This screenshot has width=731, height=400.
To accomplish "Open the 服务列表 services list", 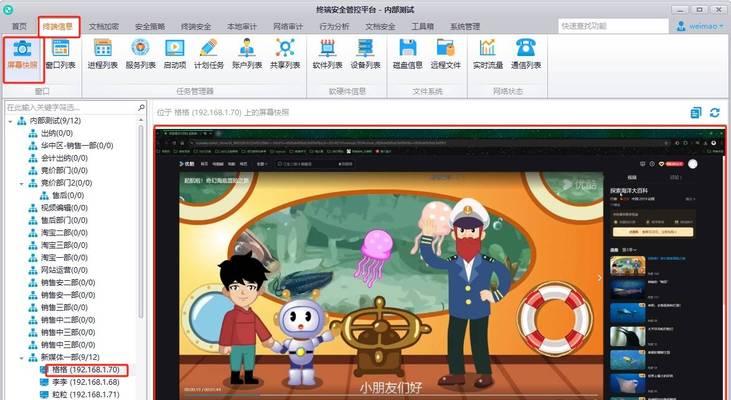I will tap(140, 55).
